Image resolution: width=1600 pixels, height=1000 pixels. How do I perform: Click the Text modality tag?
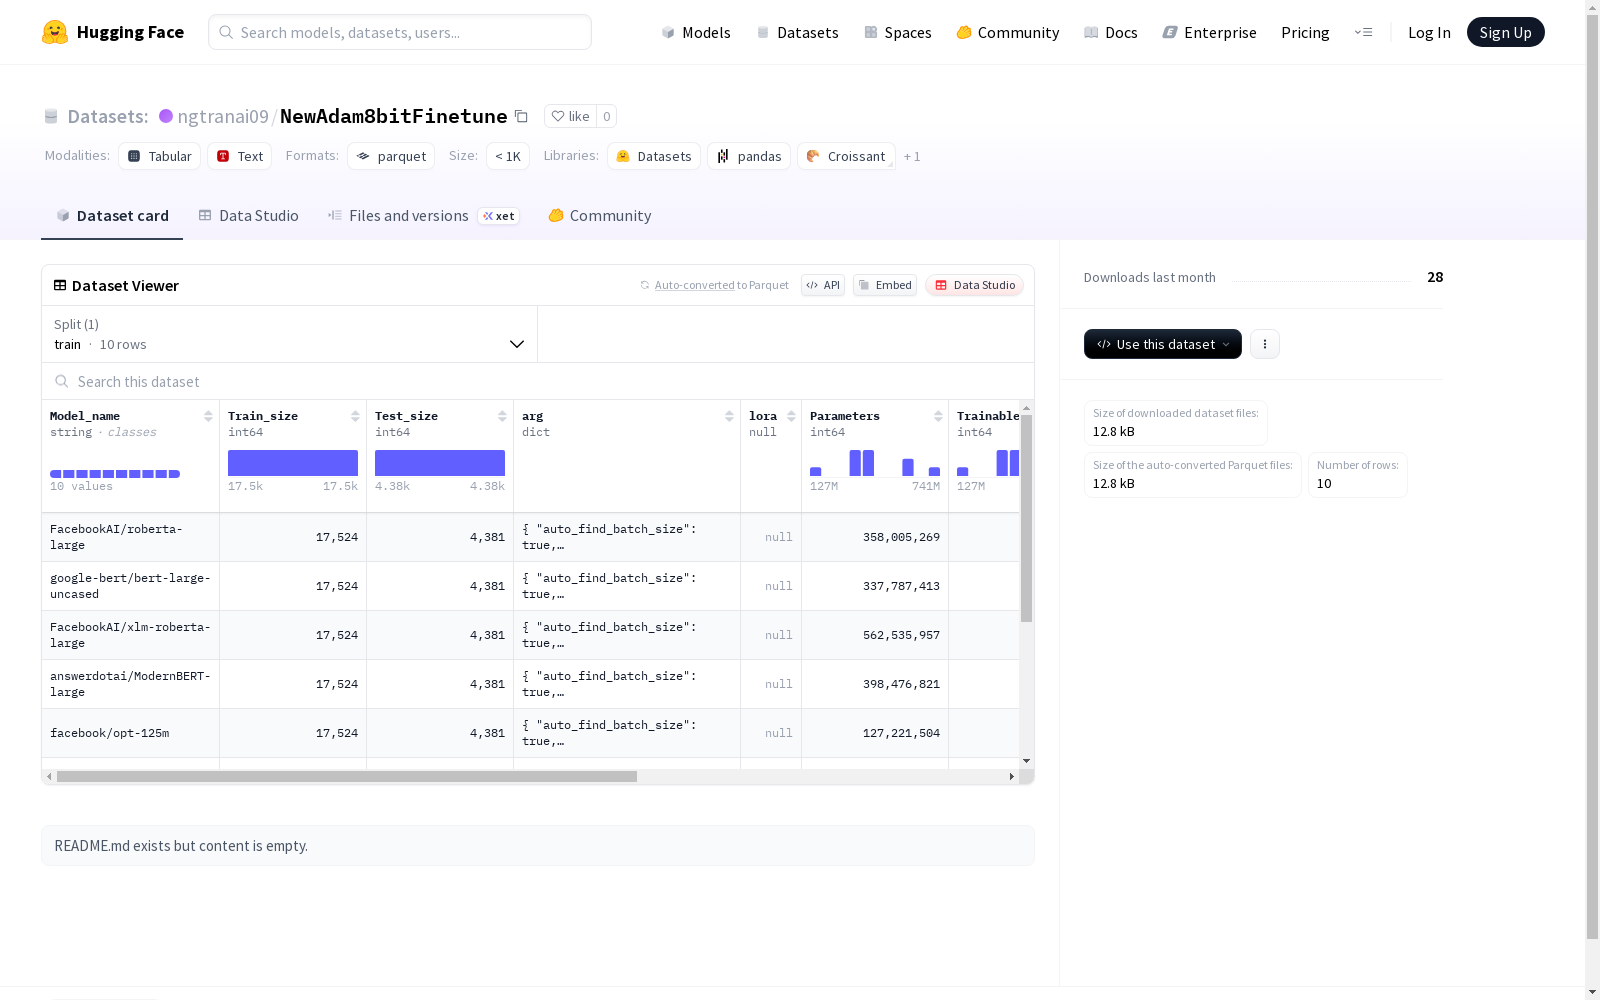click(x=240, y=156)
